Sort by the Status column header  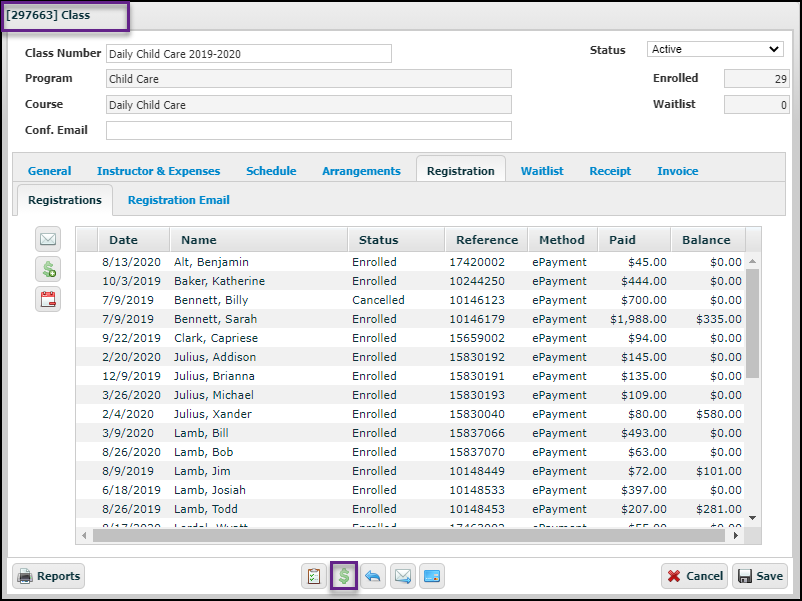396,240
